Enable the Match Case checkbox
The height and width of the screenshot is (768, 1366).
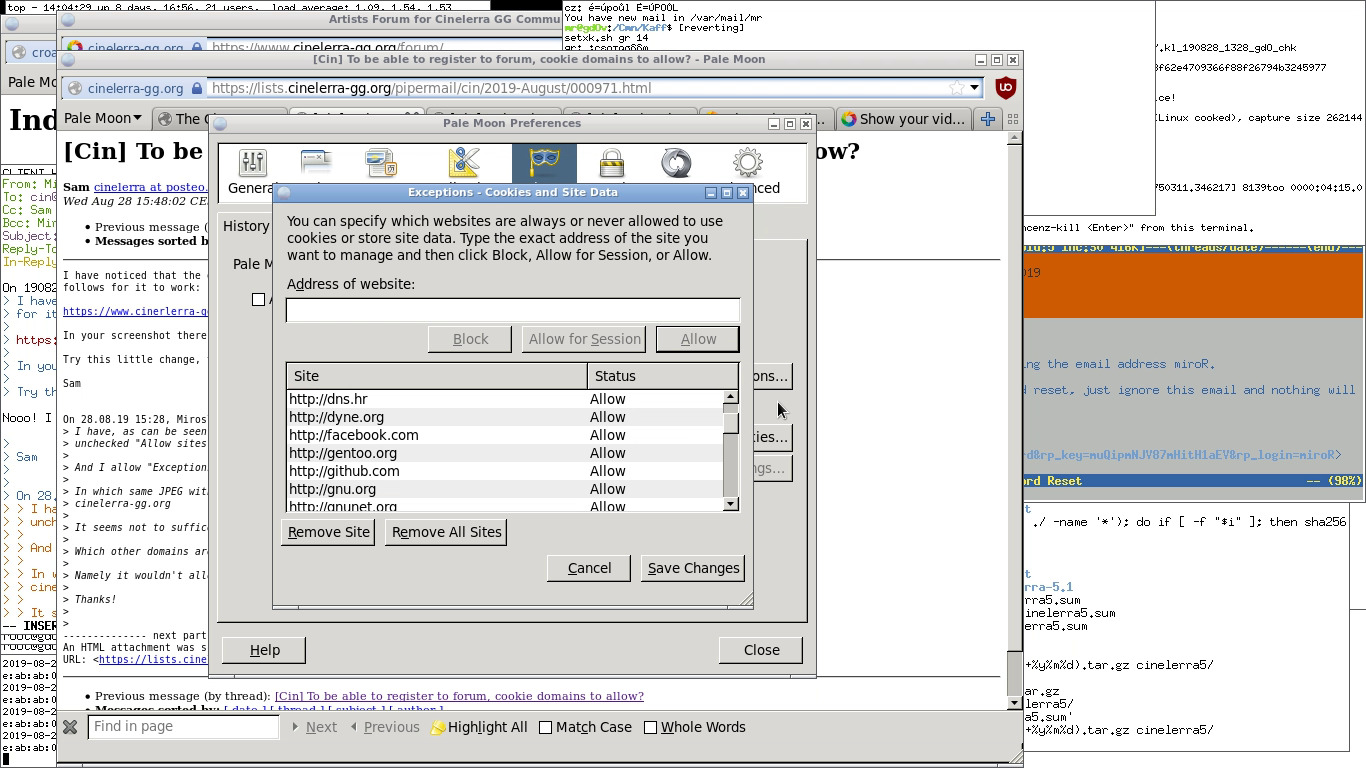pyautogui.click(x=546, y=727)
